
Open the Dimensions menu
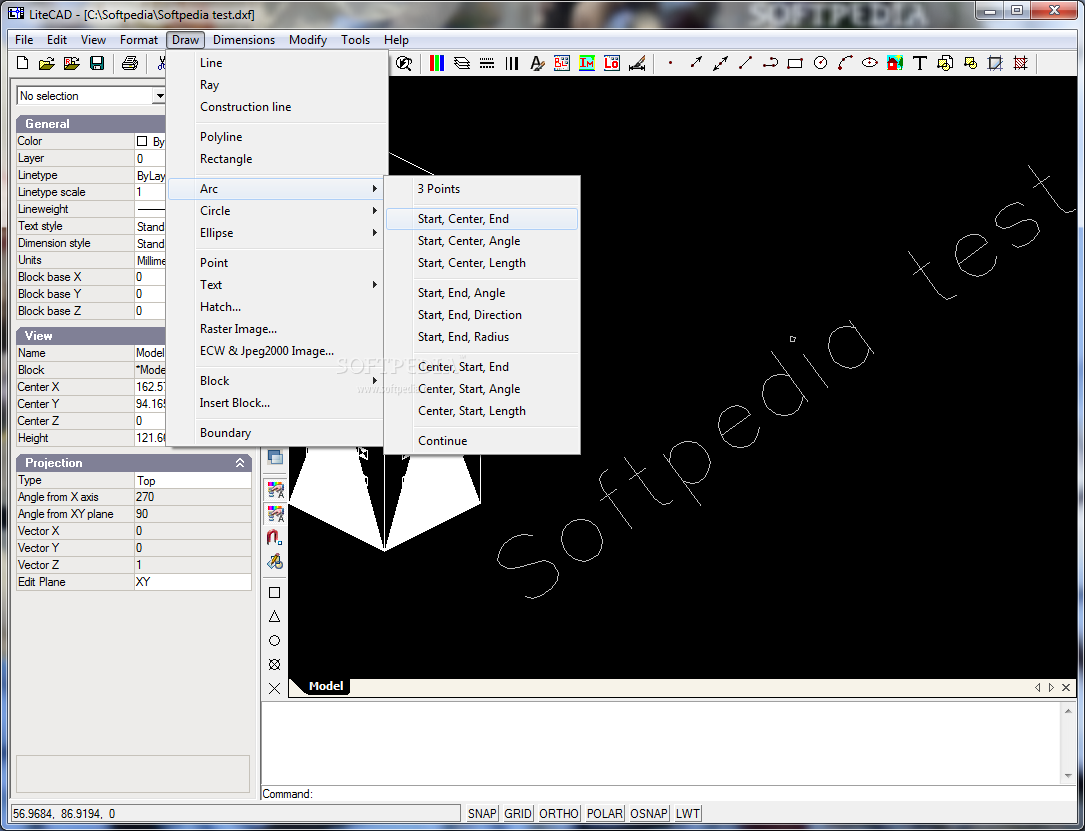point(244,40)
